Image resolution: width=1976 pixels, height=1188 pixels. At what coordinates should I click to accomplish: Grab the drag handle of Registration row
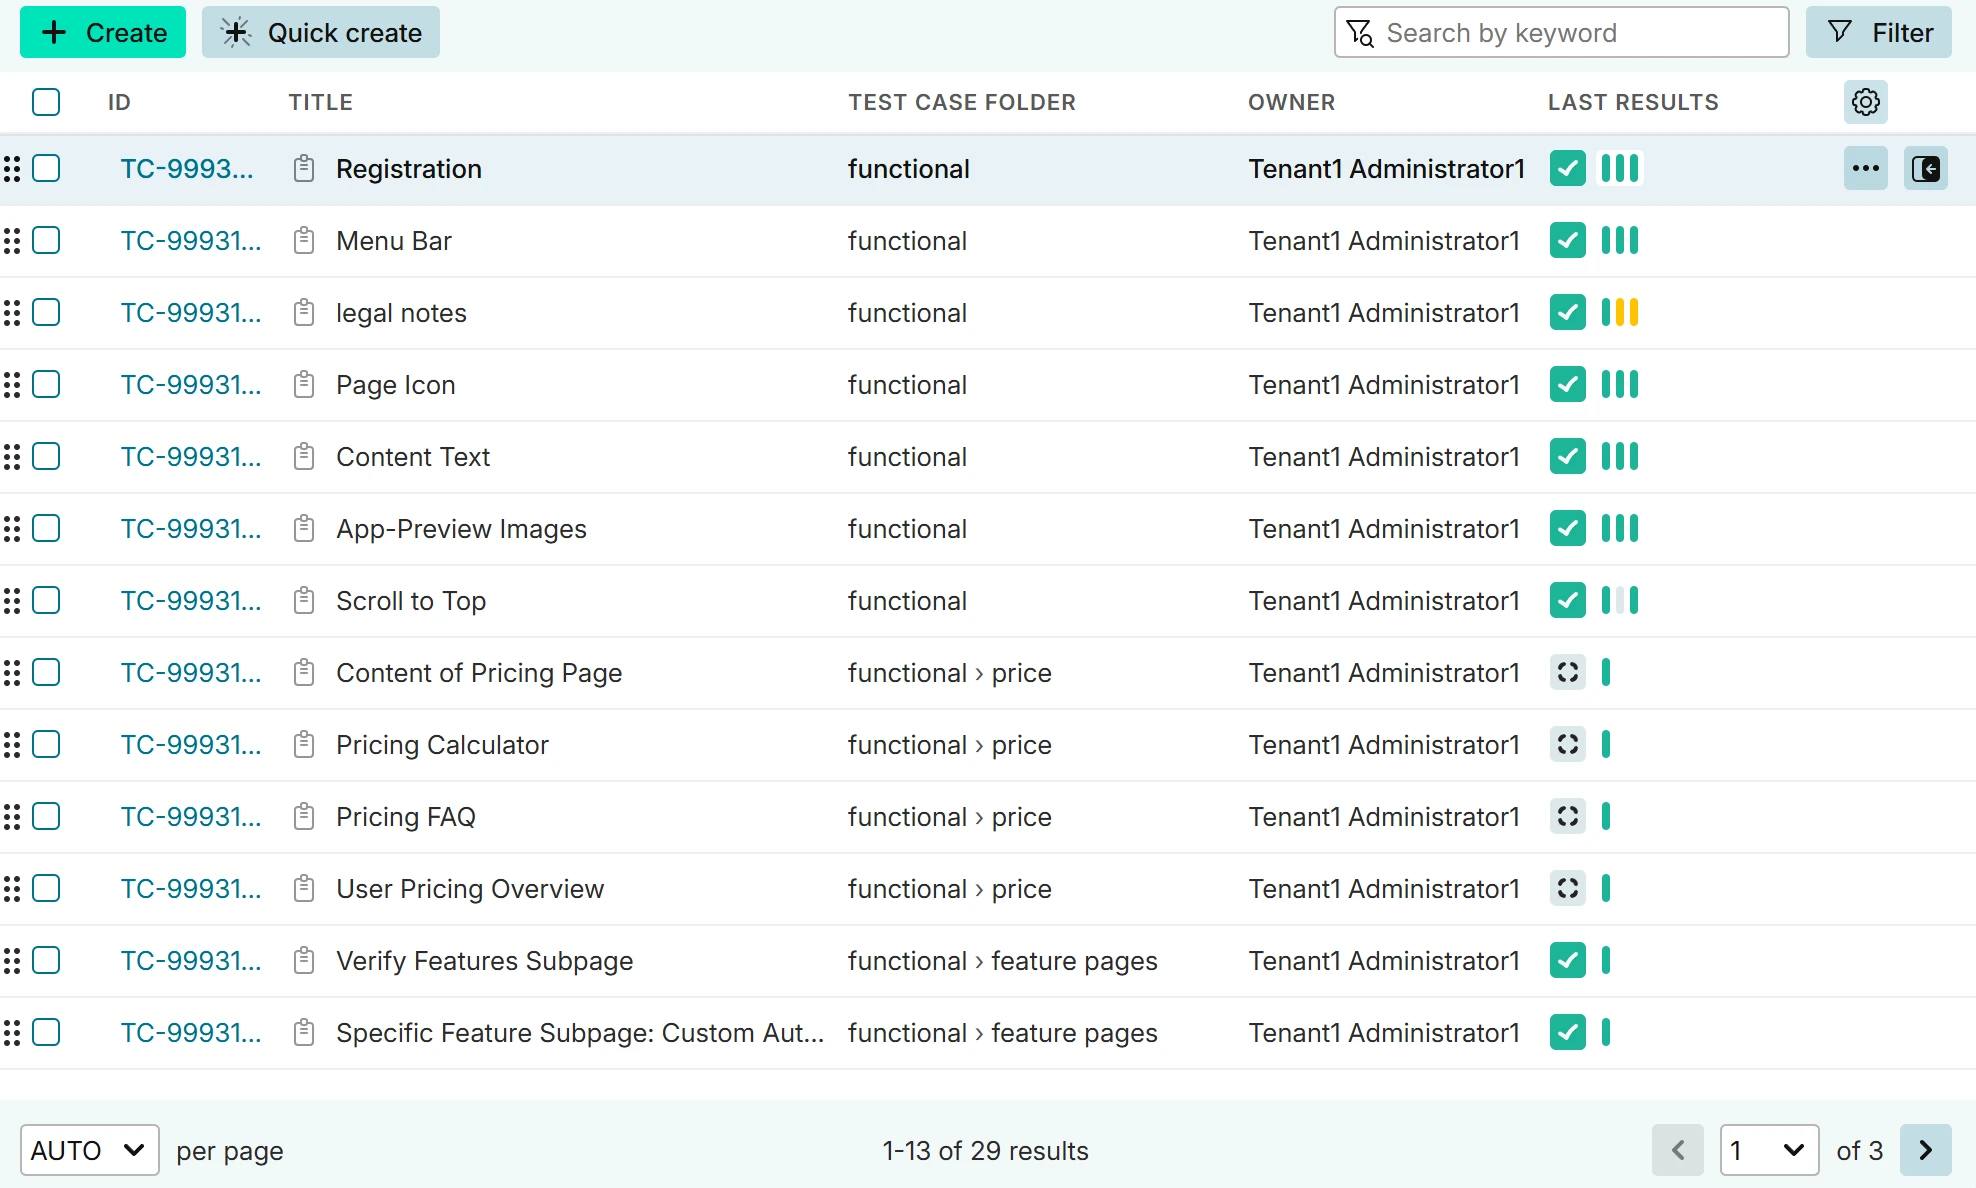tap(12, 169)
